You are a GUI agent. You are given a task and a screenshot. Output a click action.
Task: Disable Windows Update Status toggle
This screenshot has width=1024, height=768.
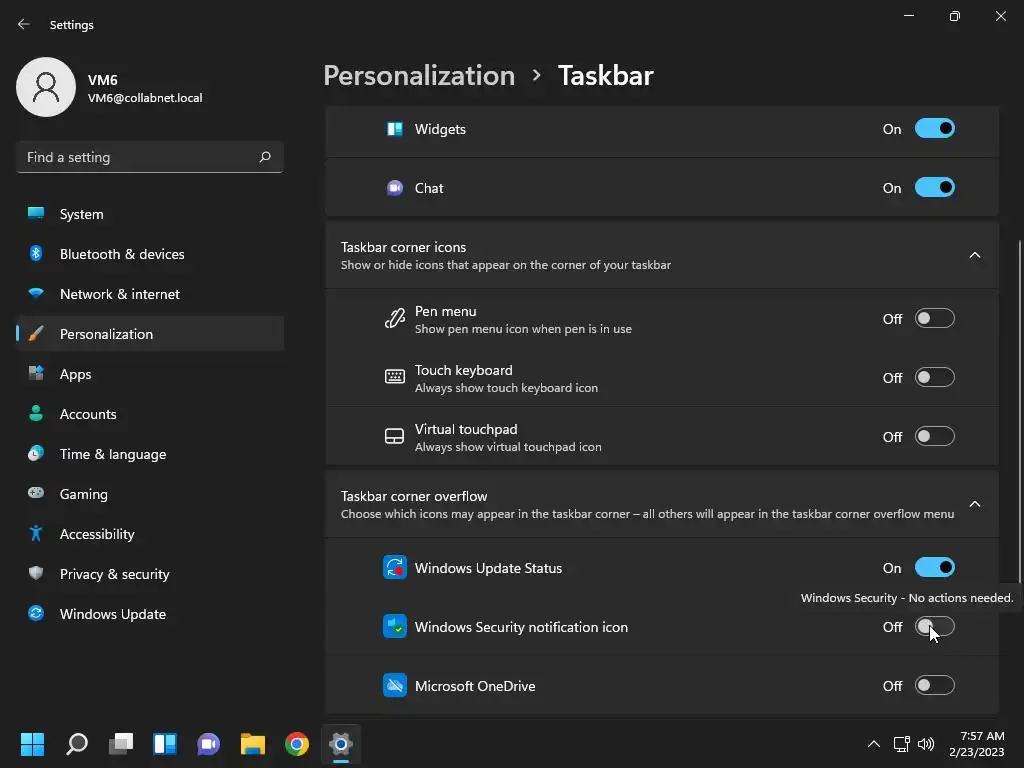point(935,568)
